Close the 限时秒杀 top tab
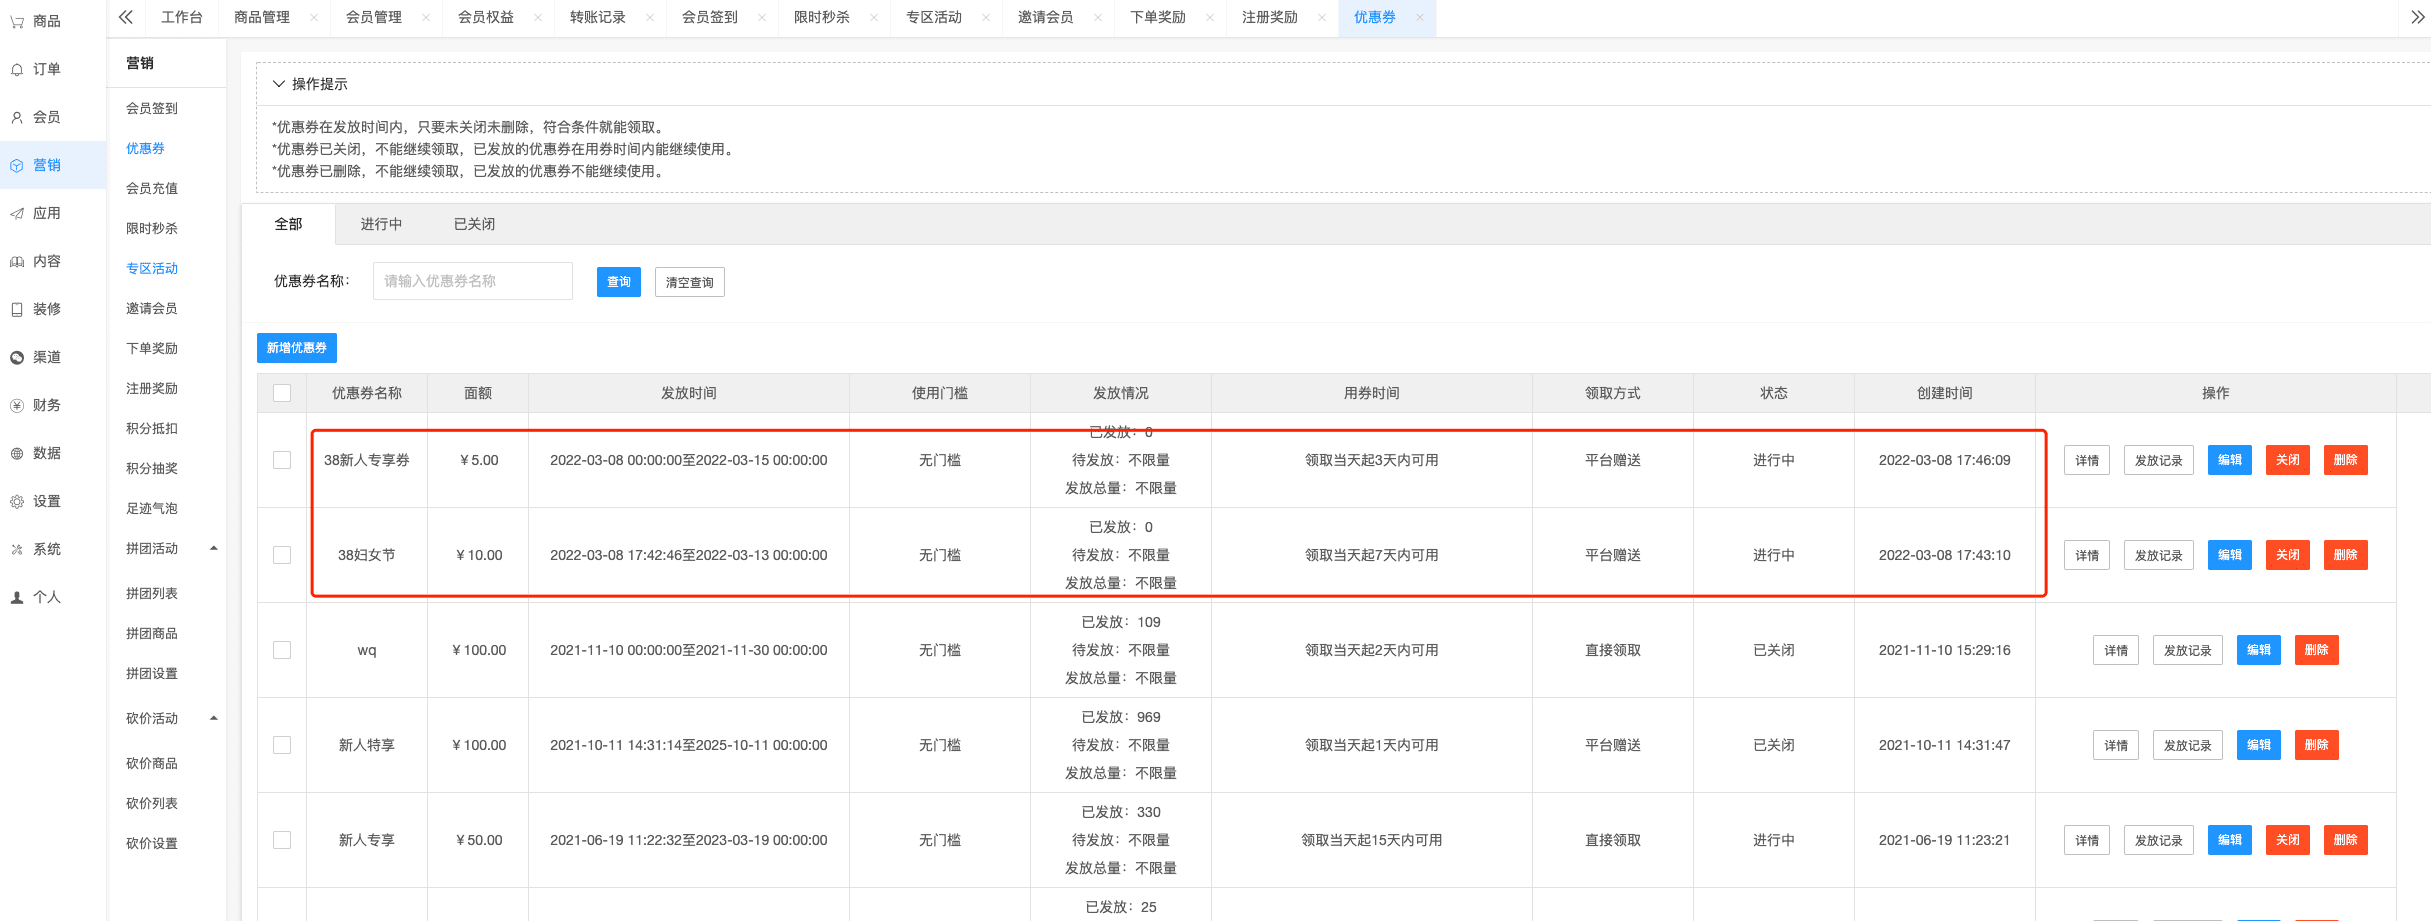The height and width of the screenshot is (921, 2431). (x=874, y=18)
